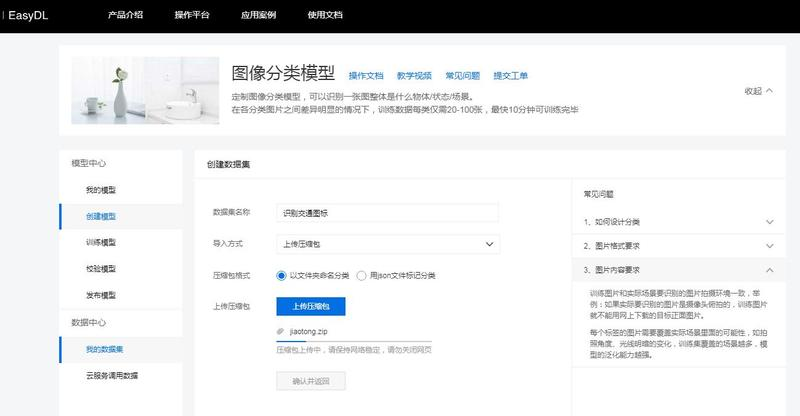Focus the 数据集名称 input field

click(x=387, y=213)
